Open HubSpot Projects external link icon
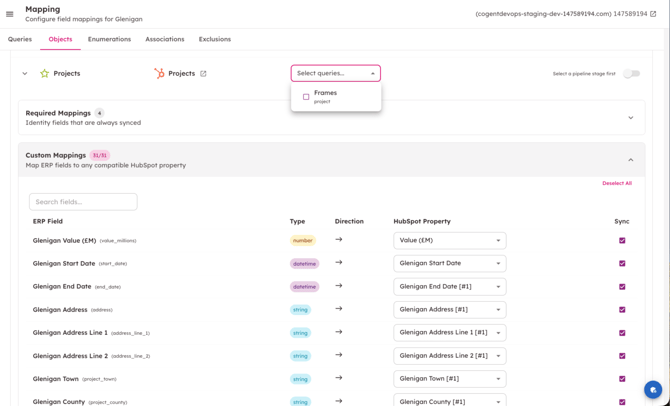 coord(203,73)
